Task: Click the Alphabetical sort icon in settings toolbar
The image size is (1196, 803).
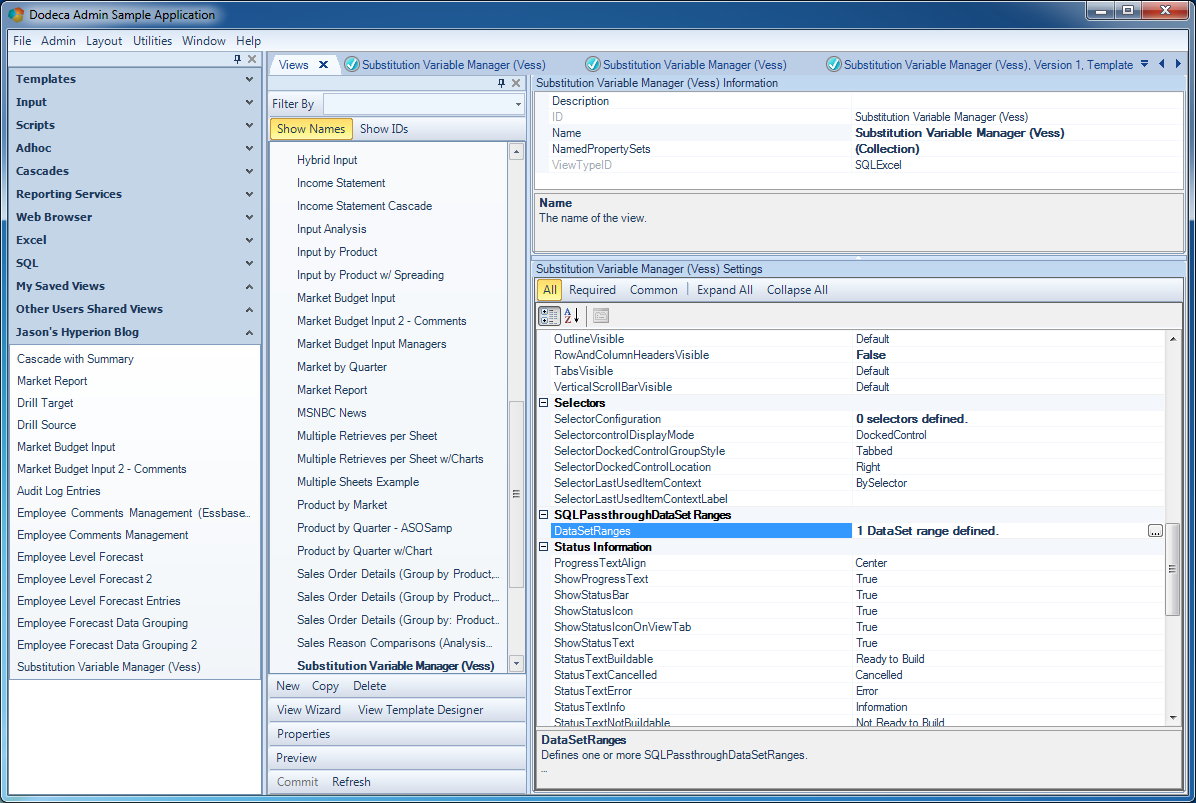Action: [572, 316]
